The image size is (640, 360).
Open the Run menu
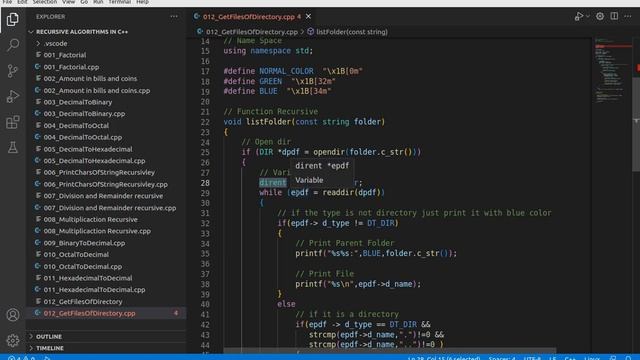pos(98,2)
